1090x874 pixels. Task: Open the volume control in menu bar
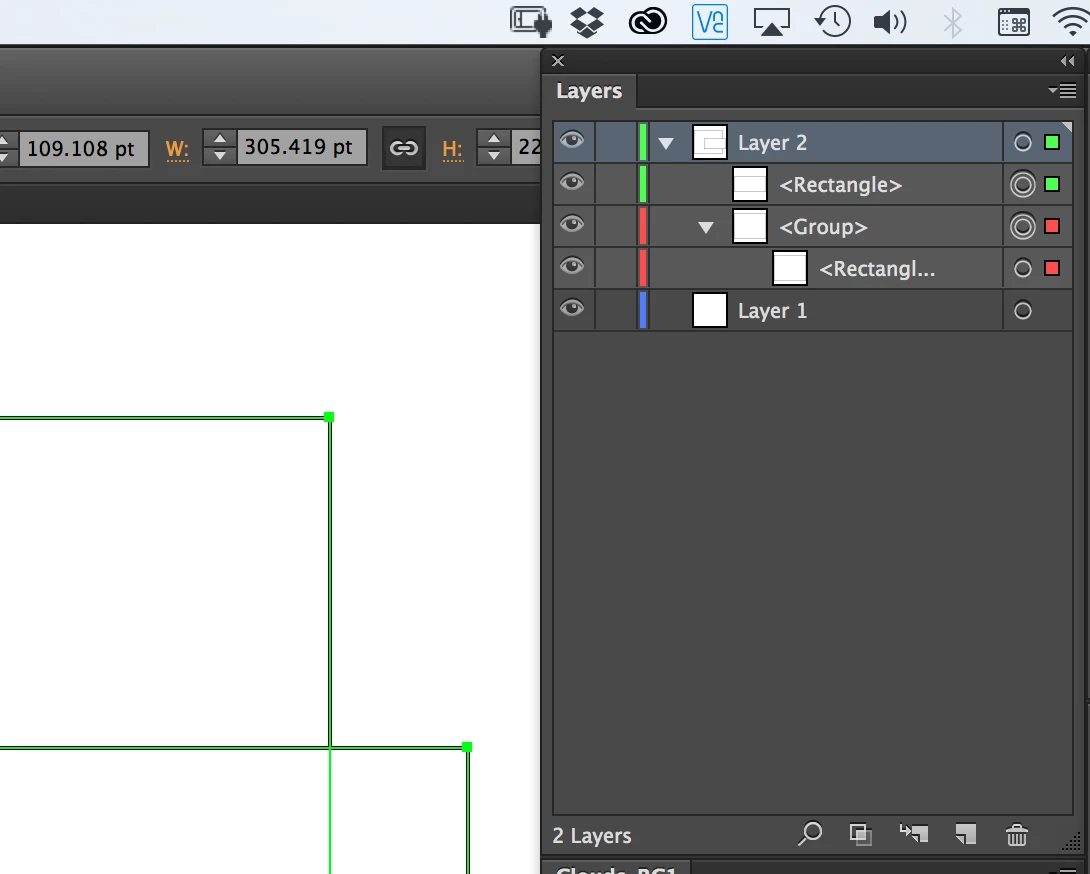[890, 22]
